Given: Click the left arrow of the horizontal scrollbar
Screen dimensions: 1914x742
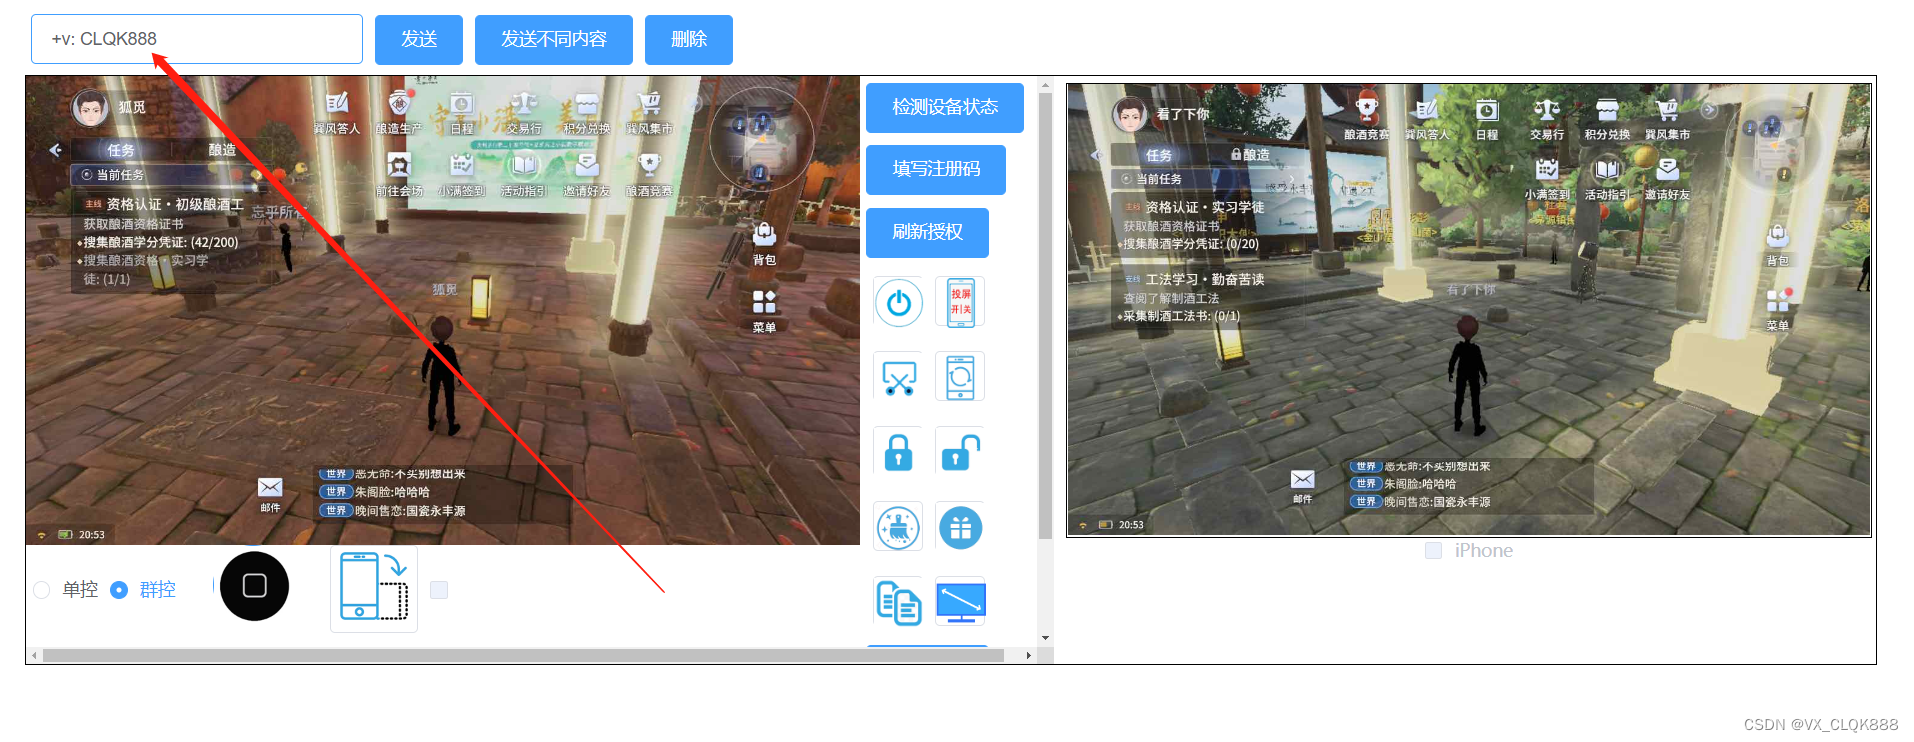Looking at the screenshot, I should 34,656.
